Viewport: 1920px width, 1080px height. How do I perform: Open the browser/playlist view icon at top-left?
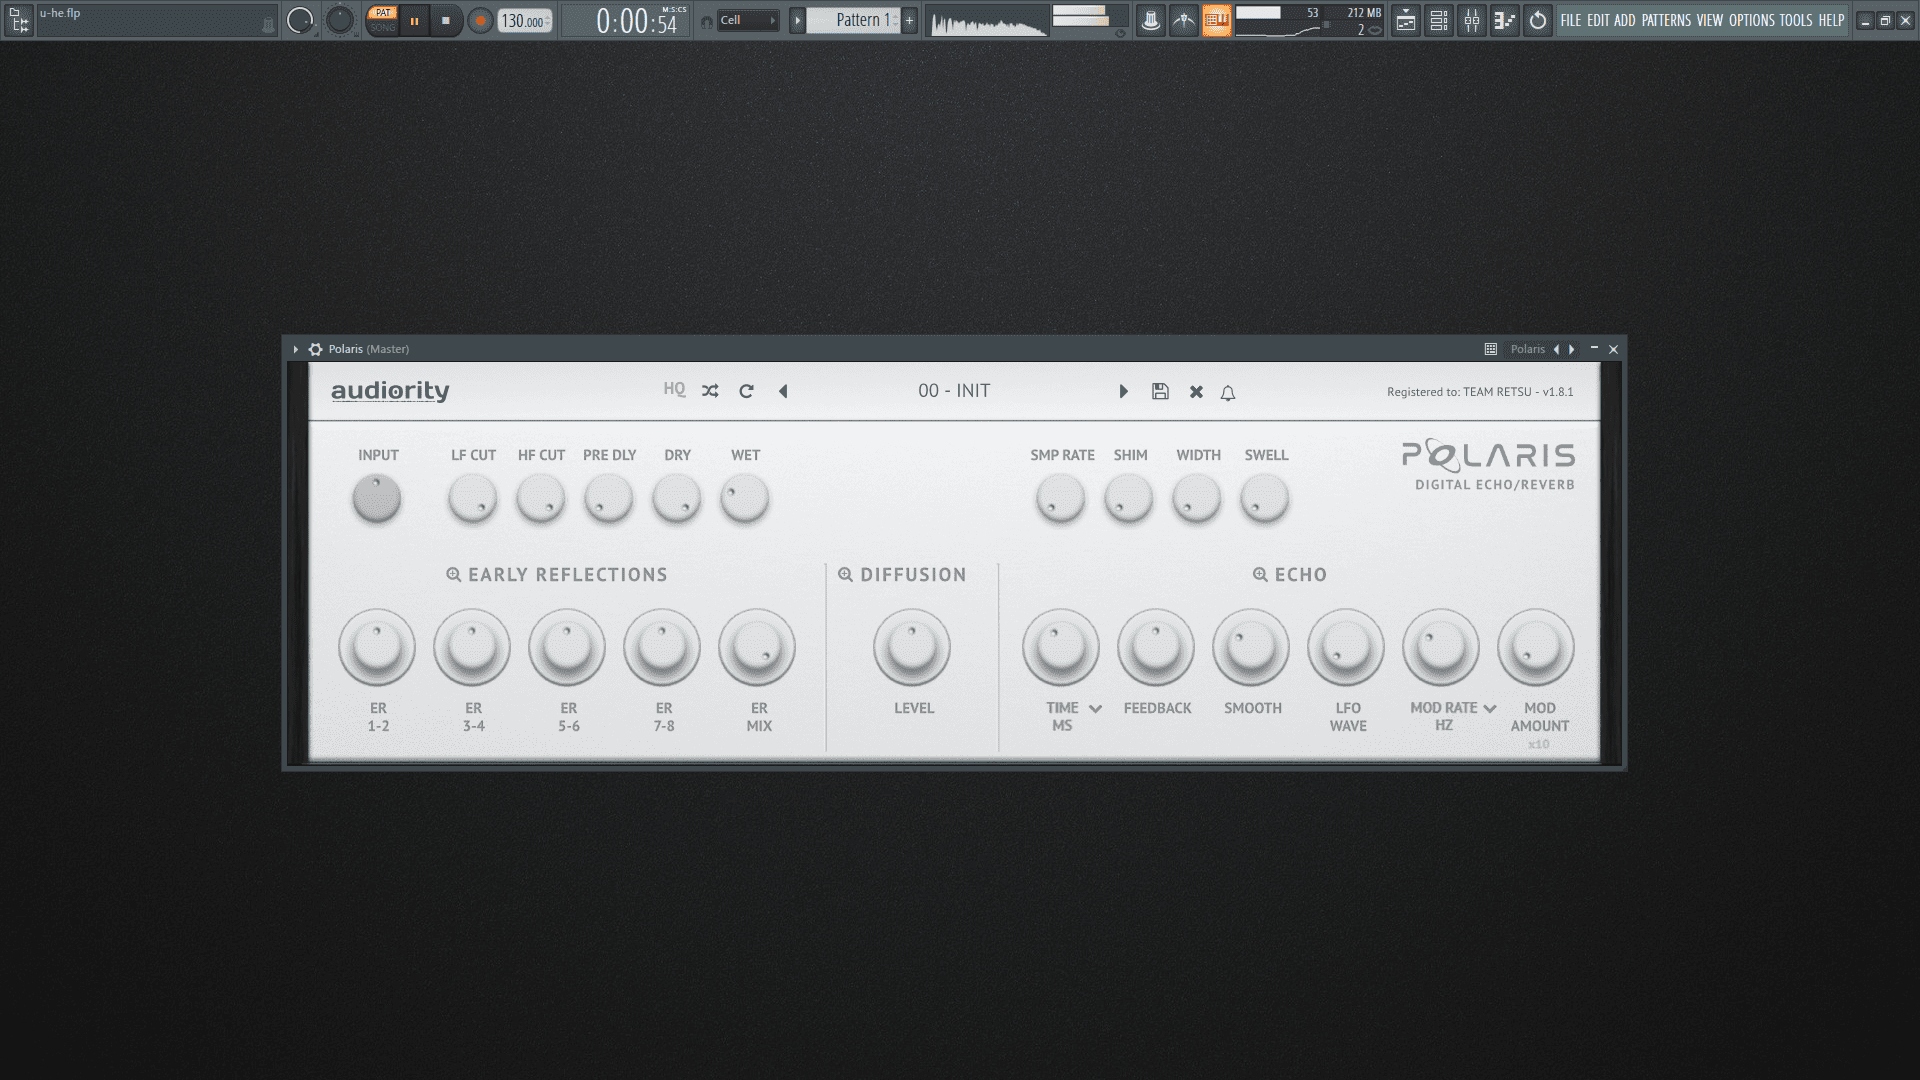tap(19, 20)
